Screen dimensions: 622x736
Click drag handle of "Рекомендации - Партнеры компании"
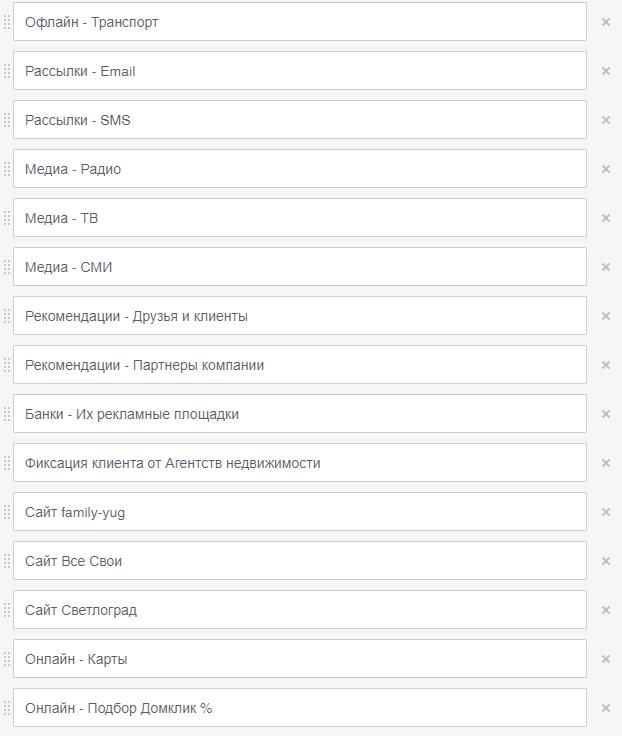pyautogui.click(x=7, y=365)
